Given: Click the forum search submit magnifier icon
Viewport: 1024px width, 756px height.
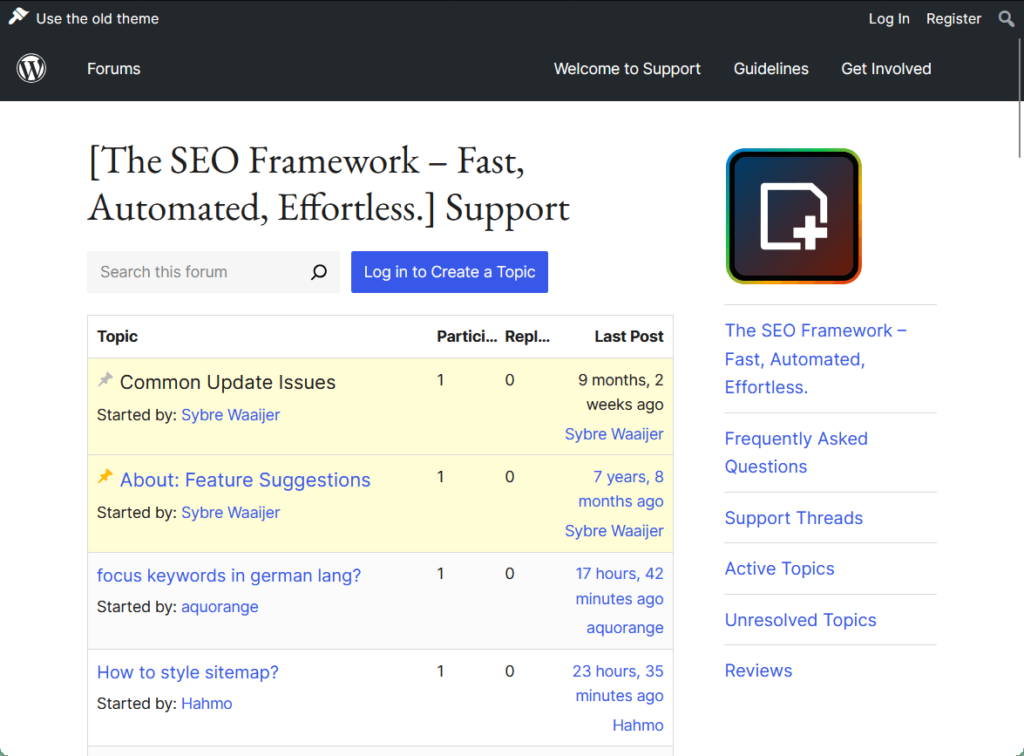Looking at the screenshot, I should pyautogui.click(x=319, y=272).
